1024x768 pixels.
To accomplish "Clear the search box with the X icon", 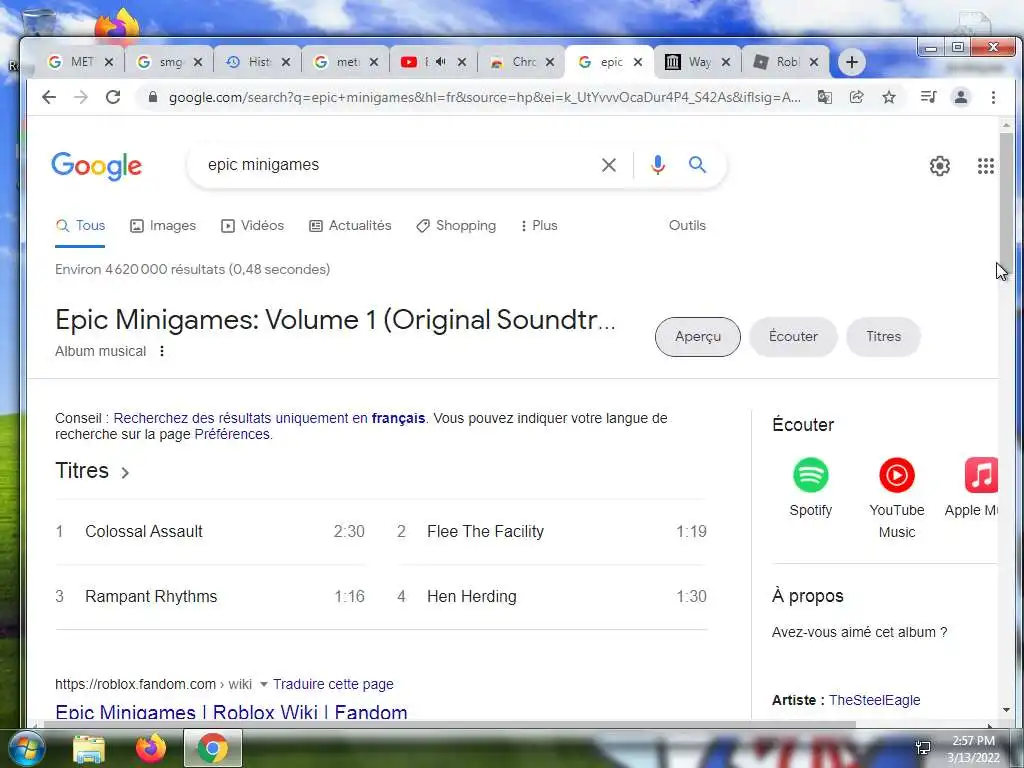I will [x=609, y=165].
